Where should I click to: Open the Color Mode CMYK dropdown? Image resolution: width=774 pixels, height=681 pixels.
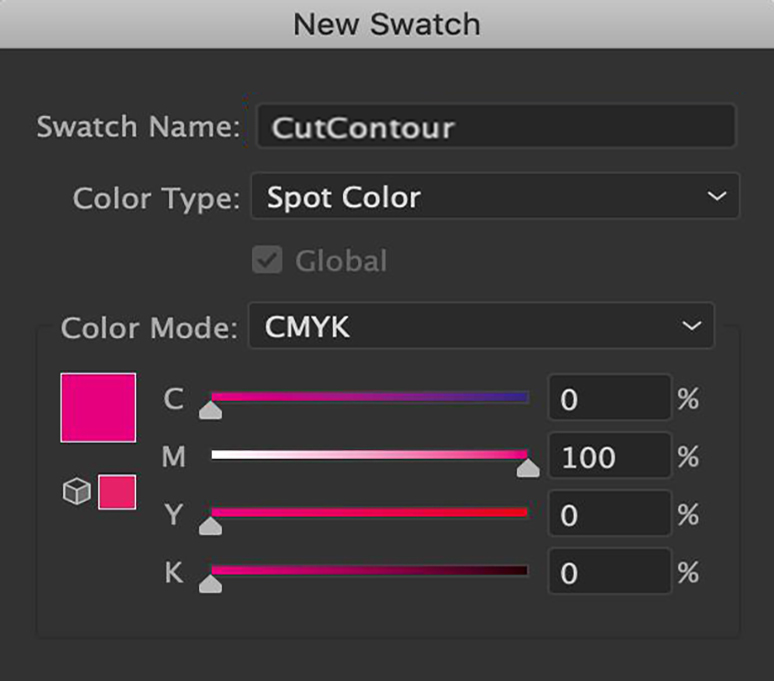click(x=481, y=326)
